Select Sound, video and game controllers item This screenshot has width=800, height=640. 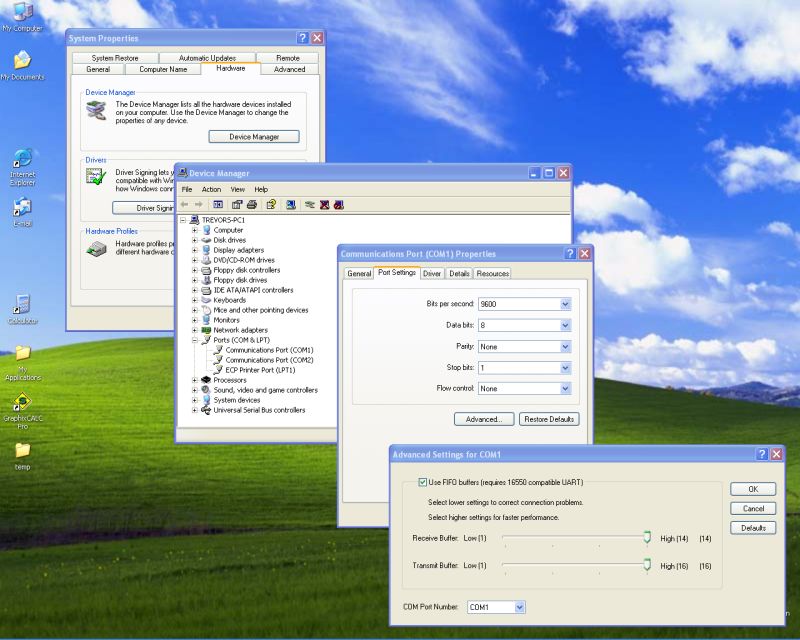coord(265,390)
